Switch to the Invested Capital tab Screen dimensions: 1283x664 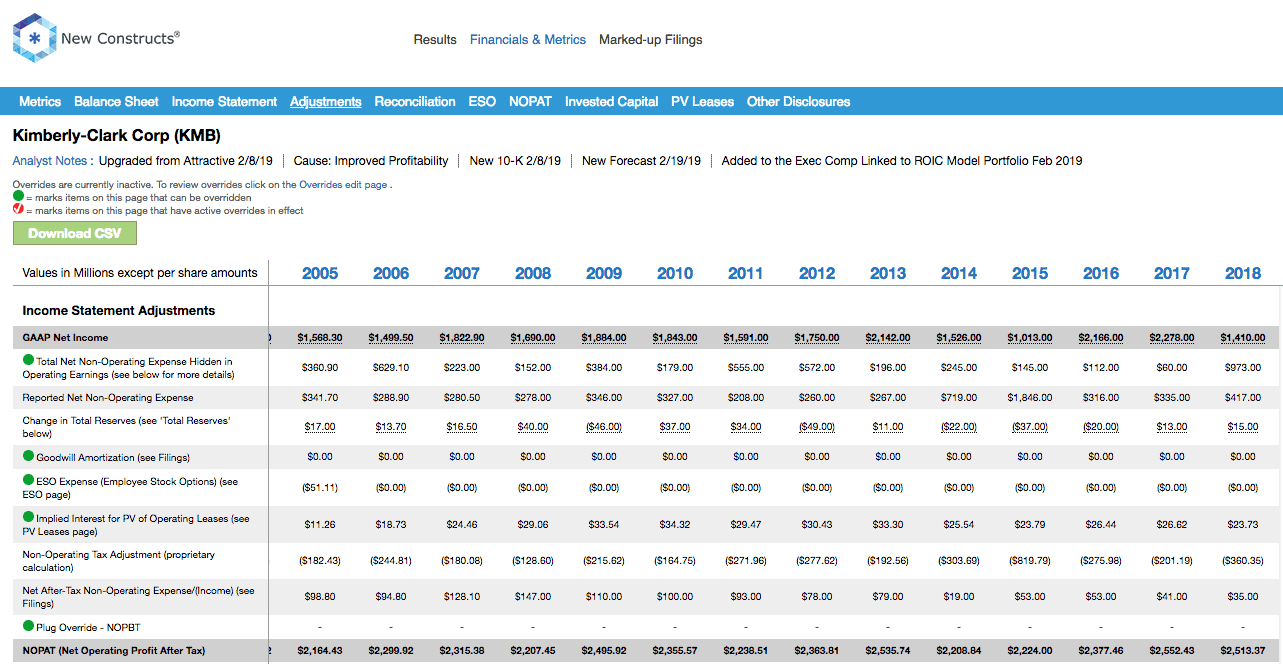(611, 101)
